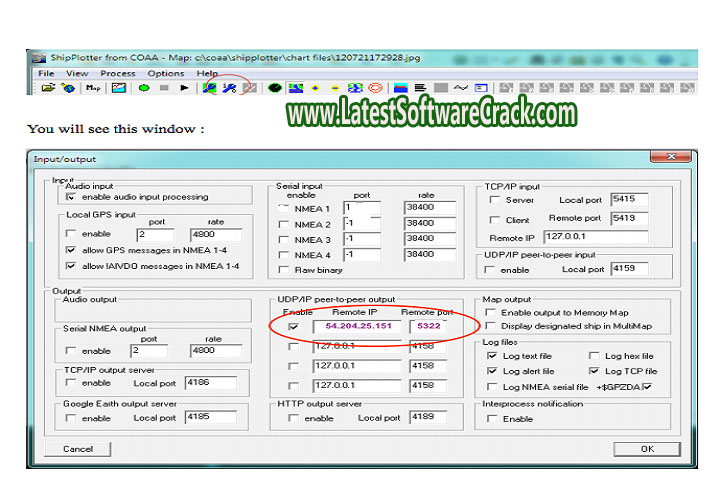The width and height of the screenshot is (720, 480).
Task: Click the gray square stop icon
Action: pos(164,88)
